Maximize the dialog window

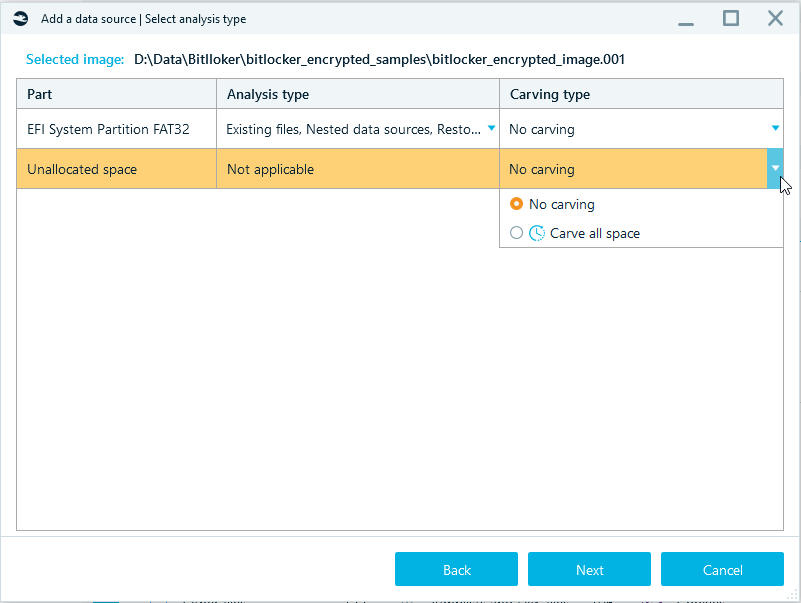(731, 18)
